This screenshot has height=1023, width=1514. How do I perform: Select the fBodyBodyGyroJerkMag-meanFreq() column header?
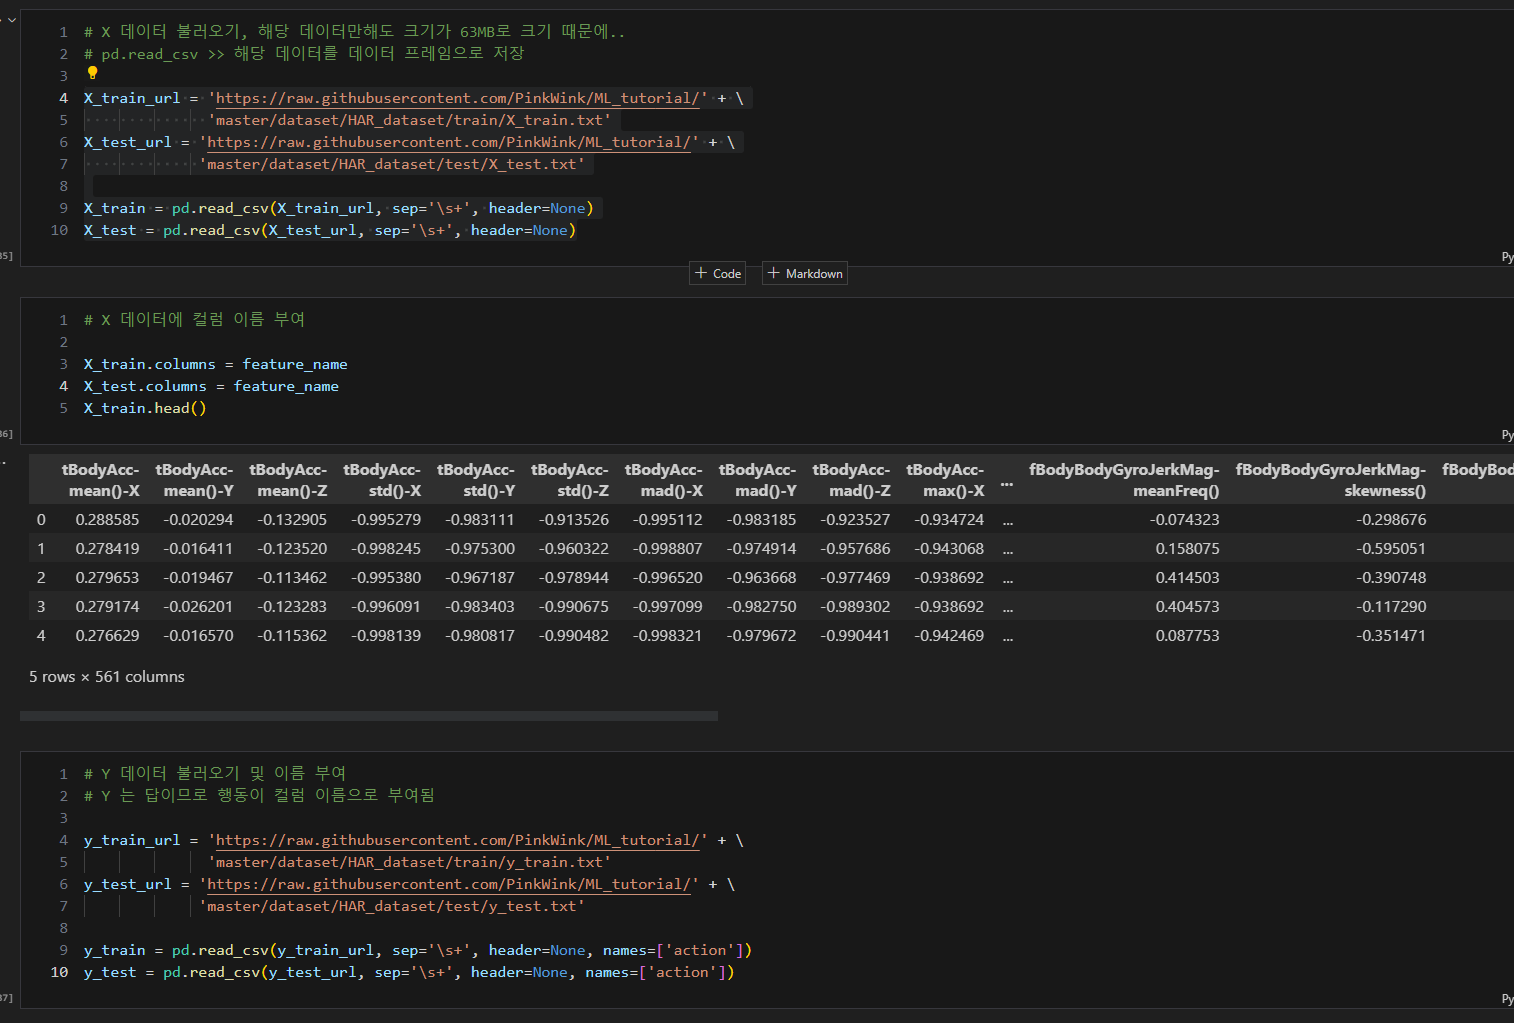[x=1124, y=480]
